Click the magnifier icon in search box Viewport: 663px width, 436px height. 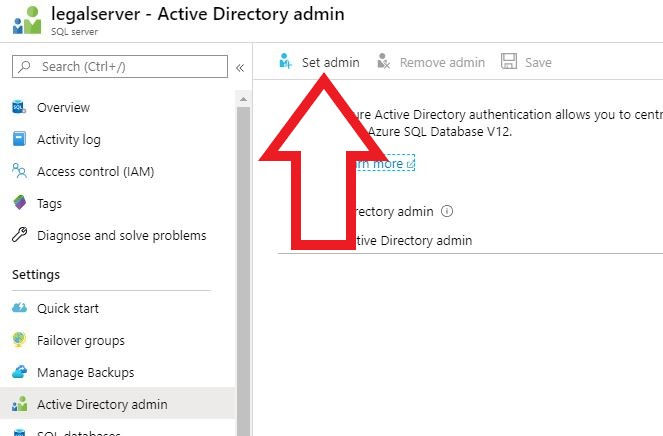[25, 66]
